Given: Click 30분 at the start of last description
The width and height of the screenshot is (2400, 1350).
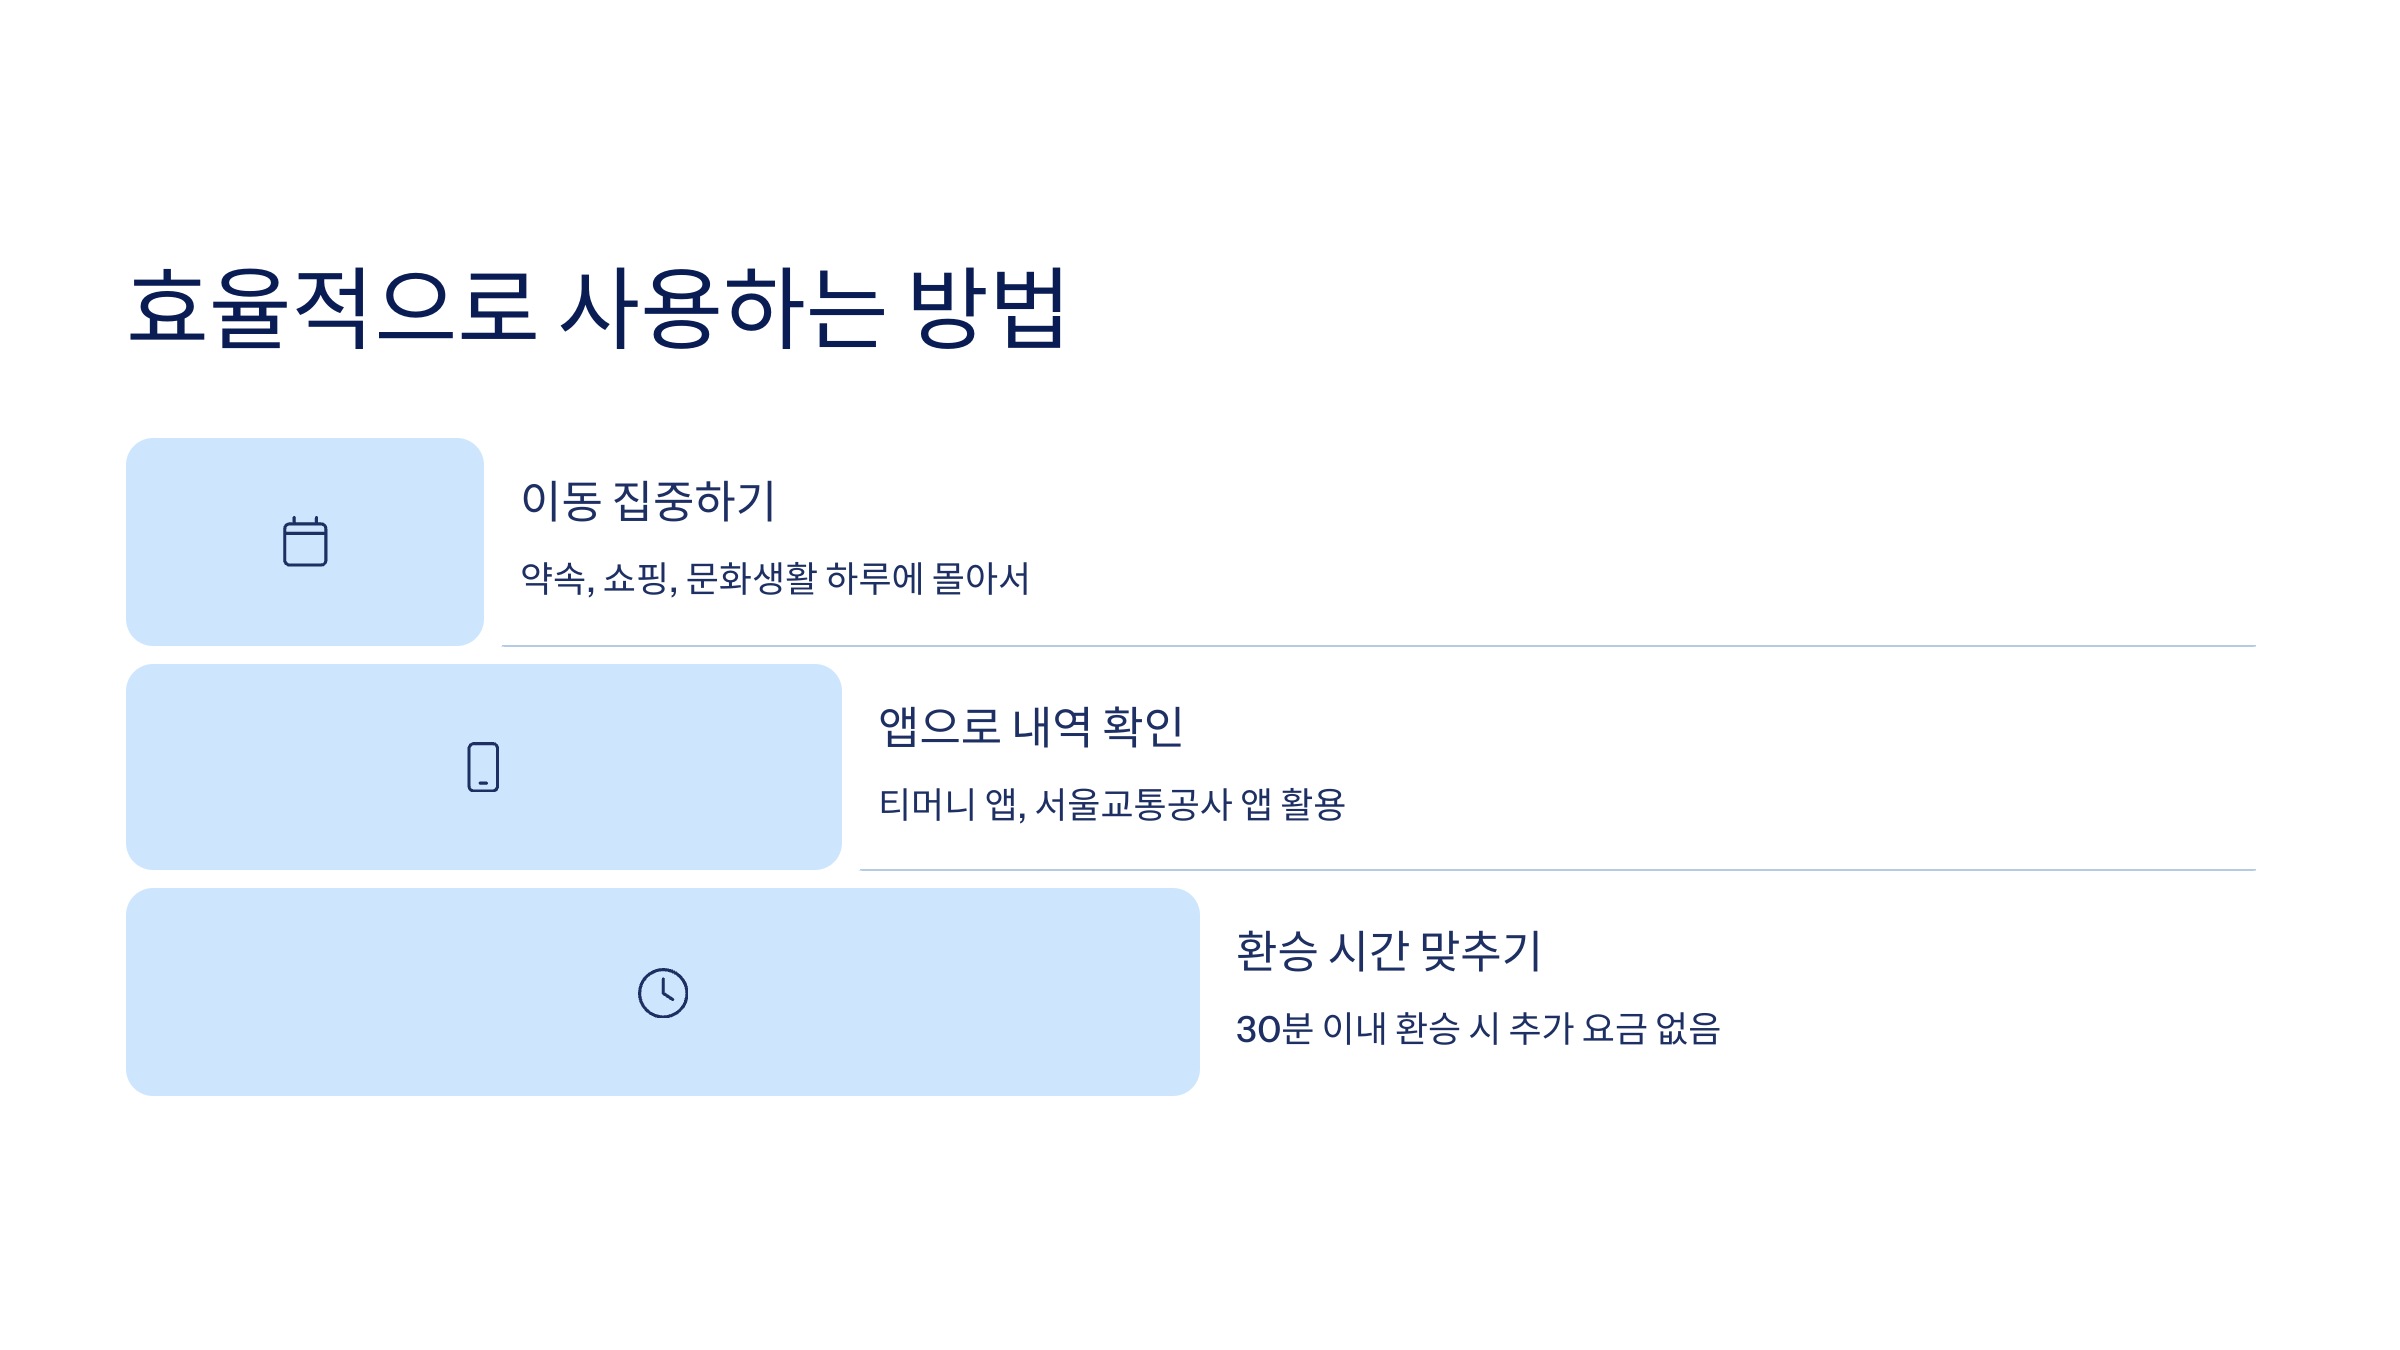Looking at the screenshot, I should (1275, 1028).
